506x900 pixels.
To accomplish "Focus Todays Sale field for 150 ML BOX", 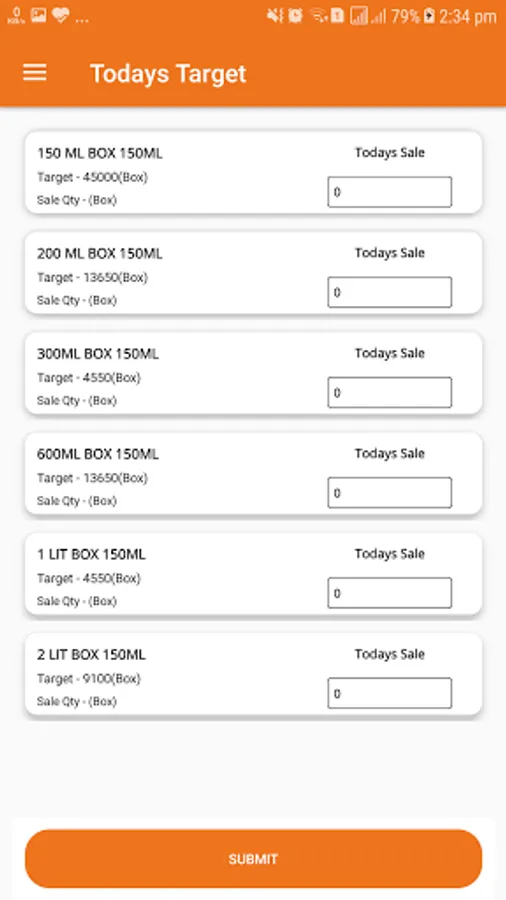I will [x=390, y=192].
